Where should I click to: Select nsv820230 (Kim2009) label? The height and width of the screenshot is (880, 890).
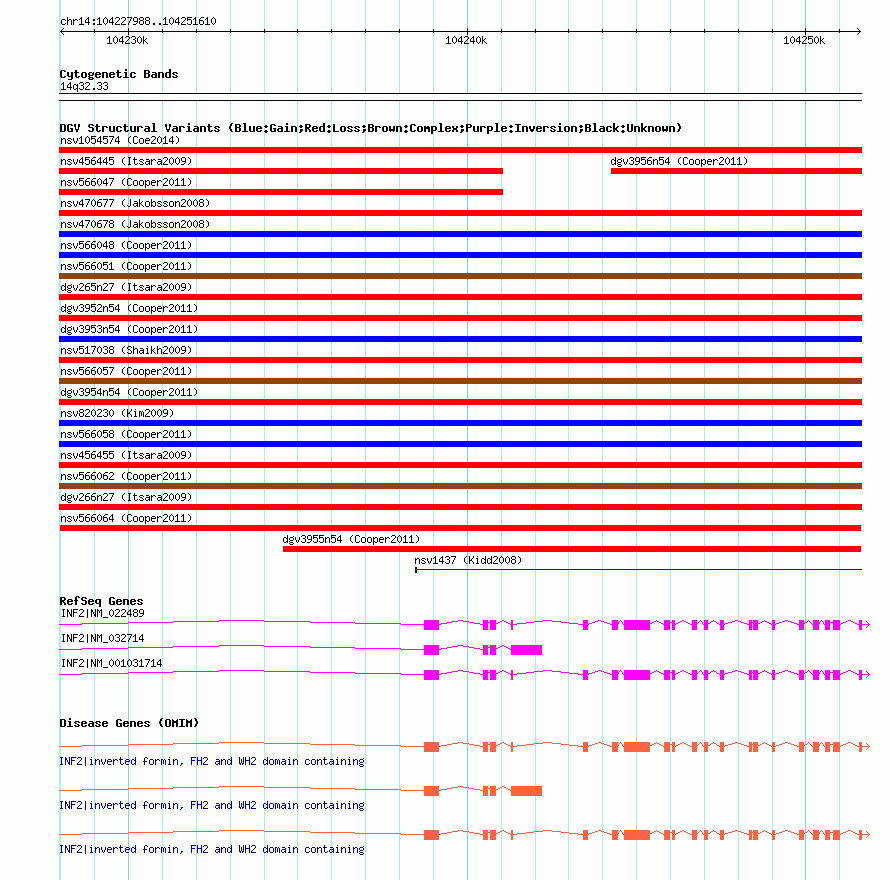[x=117, y=413]
